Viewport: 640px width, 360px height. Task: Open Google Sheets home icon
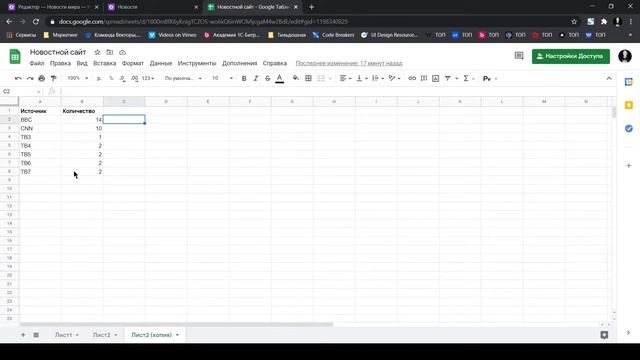click(15, 56)
